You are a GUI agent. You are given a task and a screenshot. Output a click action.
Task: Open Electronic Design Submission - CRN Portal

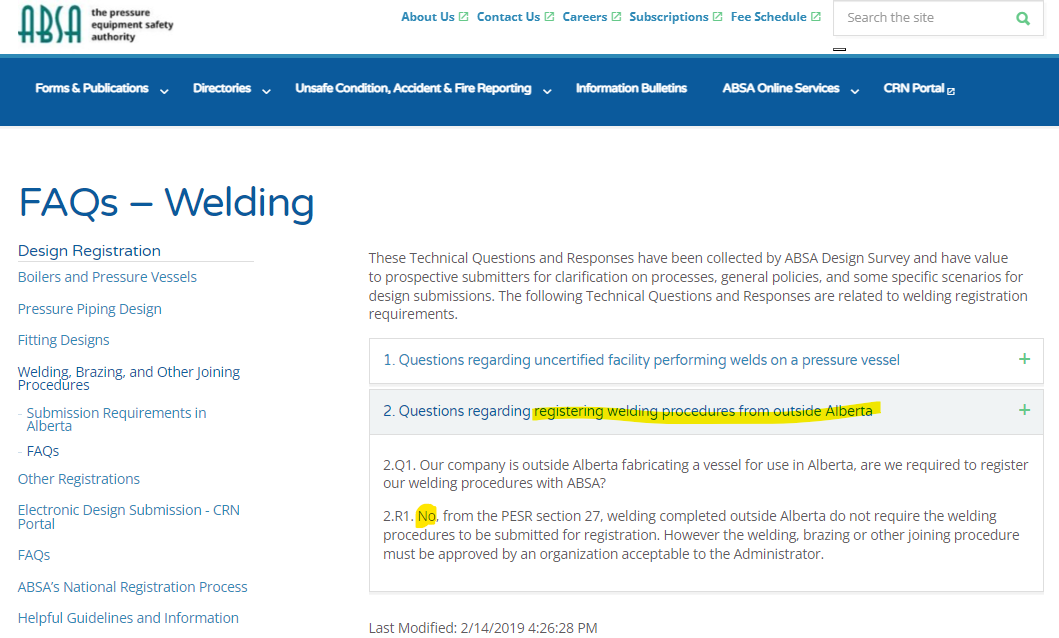click(128, 516)
